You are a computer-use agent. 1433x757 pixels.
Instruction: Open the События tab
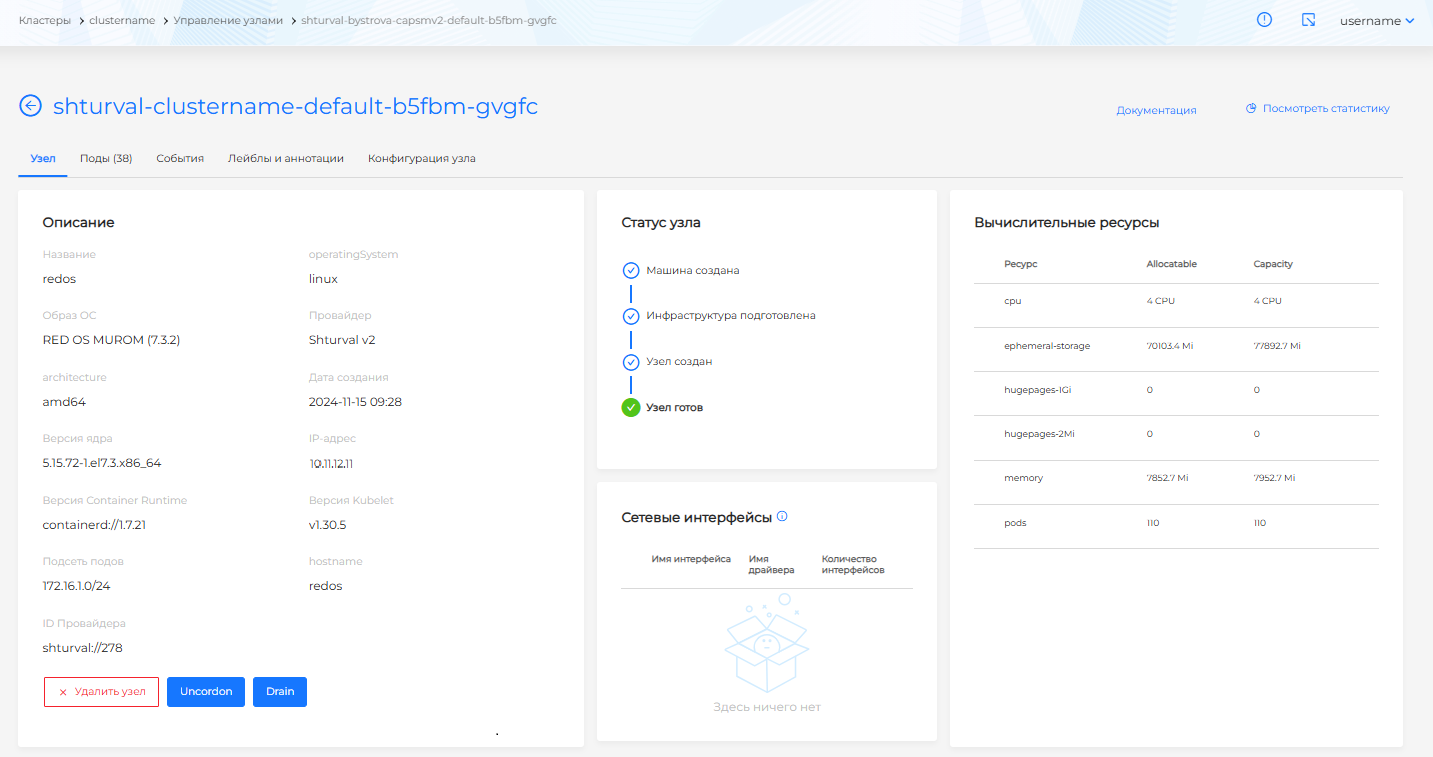180,158
